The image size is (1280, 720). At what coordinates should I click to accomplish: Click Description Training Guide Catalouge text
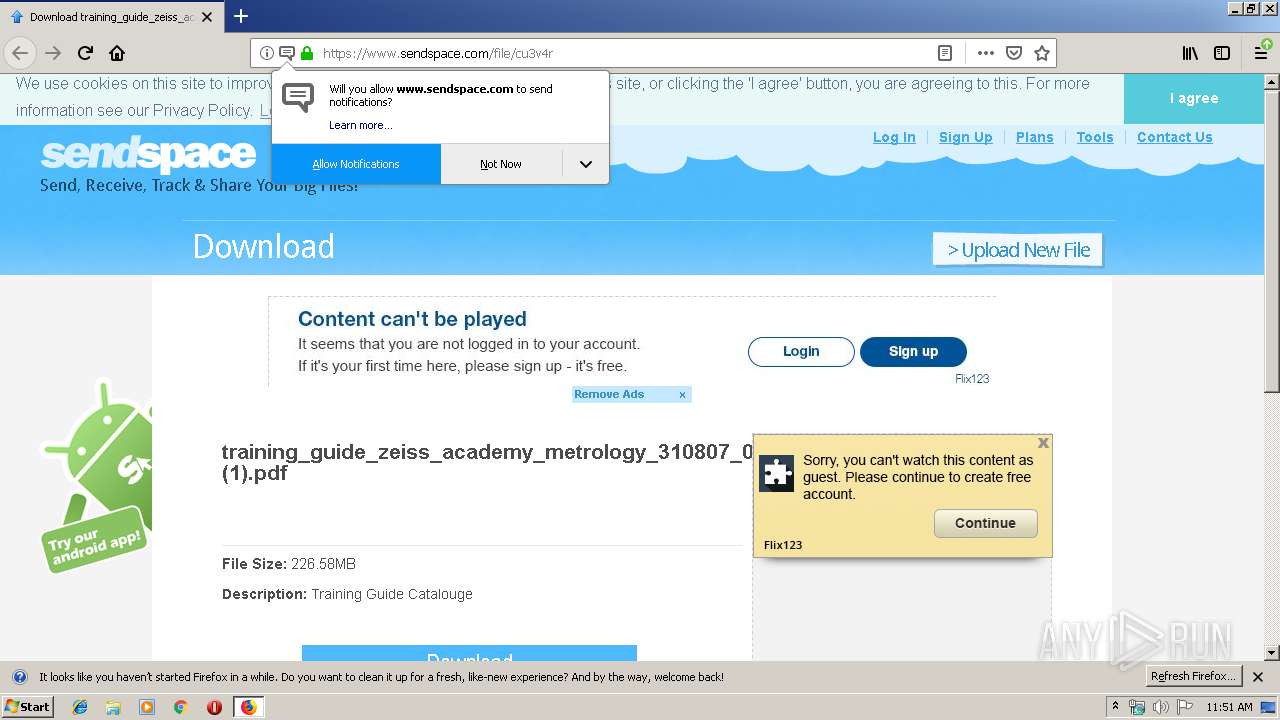click(347, 594)
